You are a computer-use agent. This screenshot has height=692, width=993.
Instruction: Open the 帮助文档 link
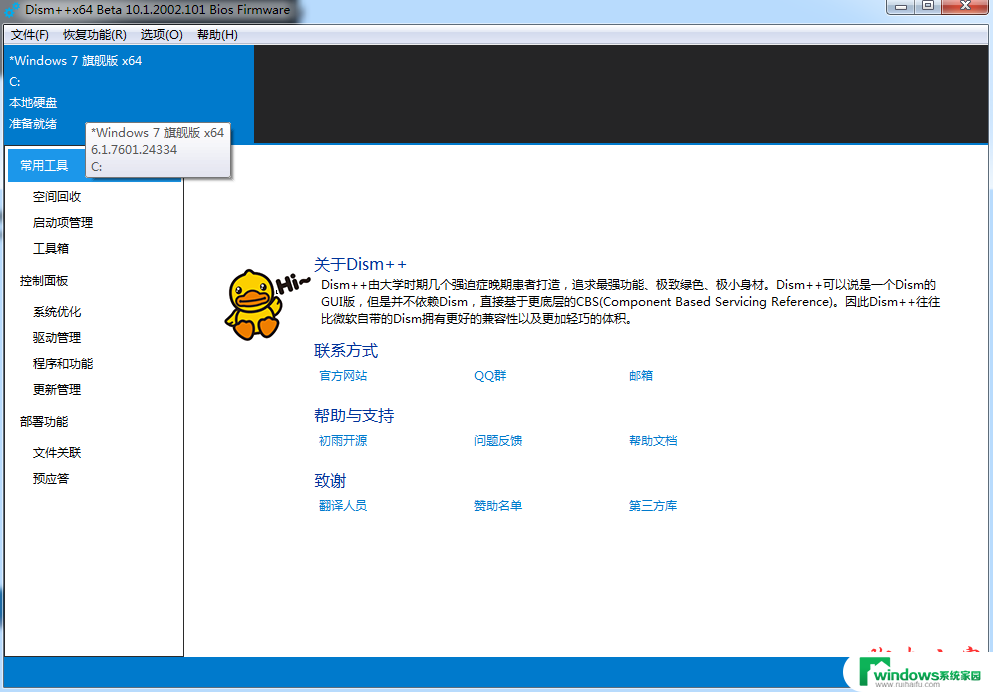pos(653,441)
